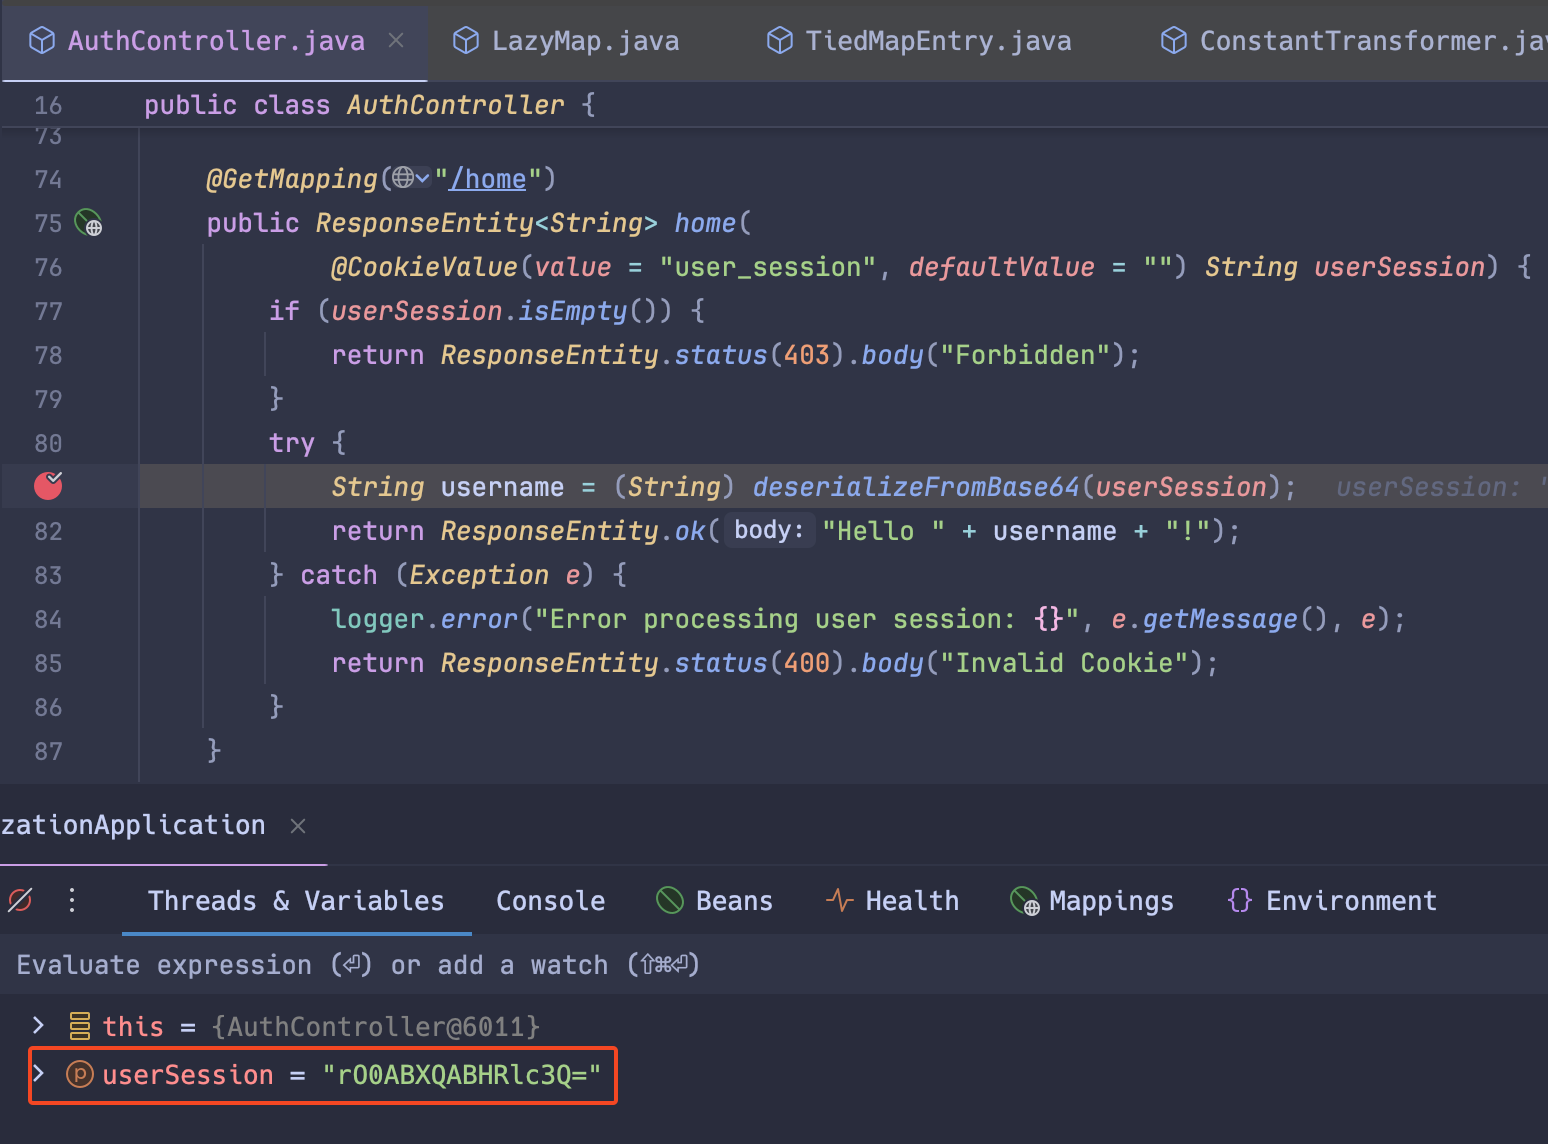This screenshot has width=1548, height=1144.
Task: Click the class cube icon on LazyMap.java tab
Action: 465,40
